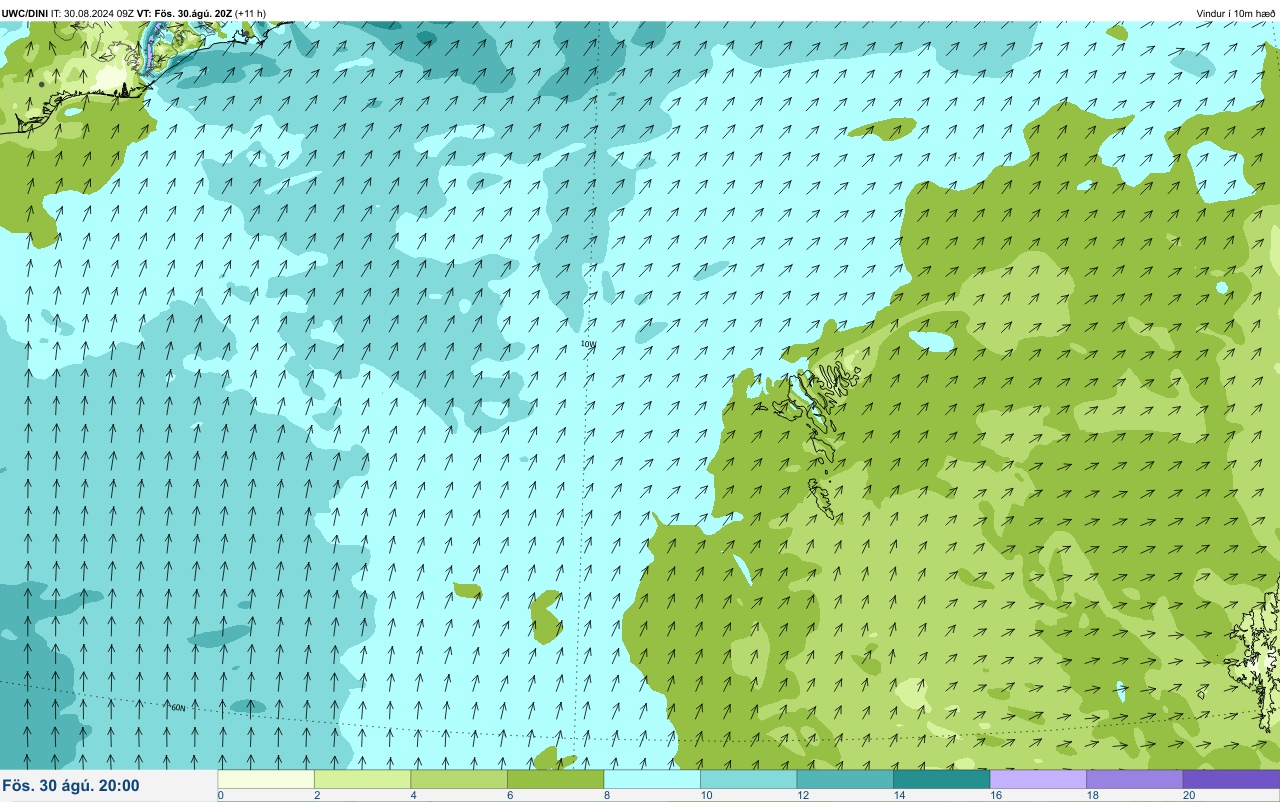Click the legend value '2'
1280x802 pixels.
(316, 795)
